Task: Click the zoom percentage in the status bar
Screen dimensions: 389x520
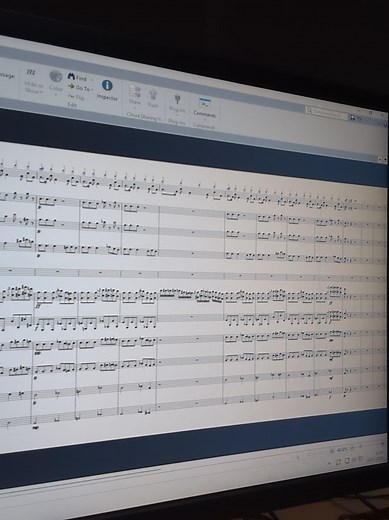Action: pos(342,449)
